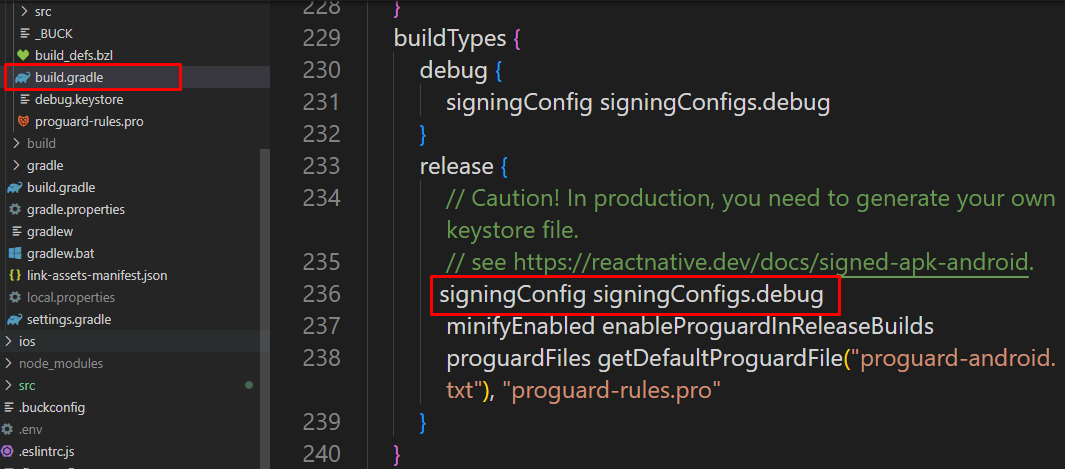Click the ESLint icon beside .eslintrc.js
This screenshot has height=469, width=1065.
[x=8, y=451]
